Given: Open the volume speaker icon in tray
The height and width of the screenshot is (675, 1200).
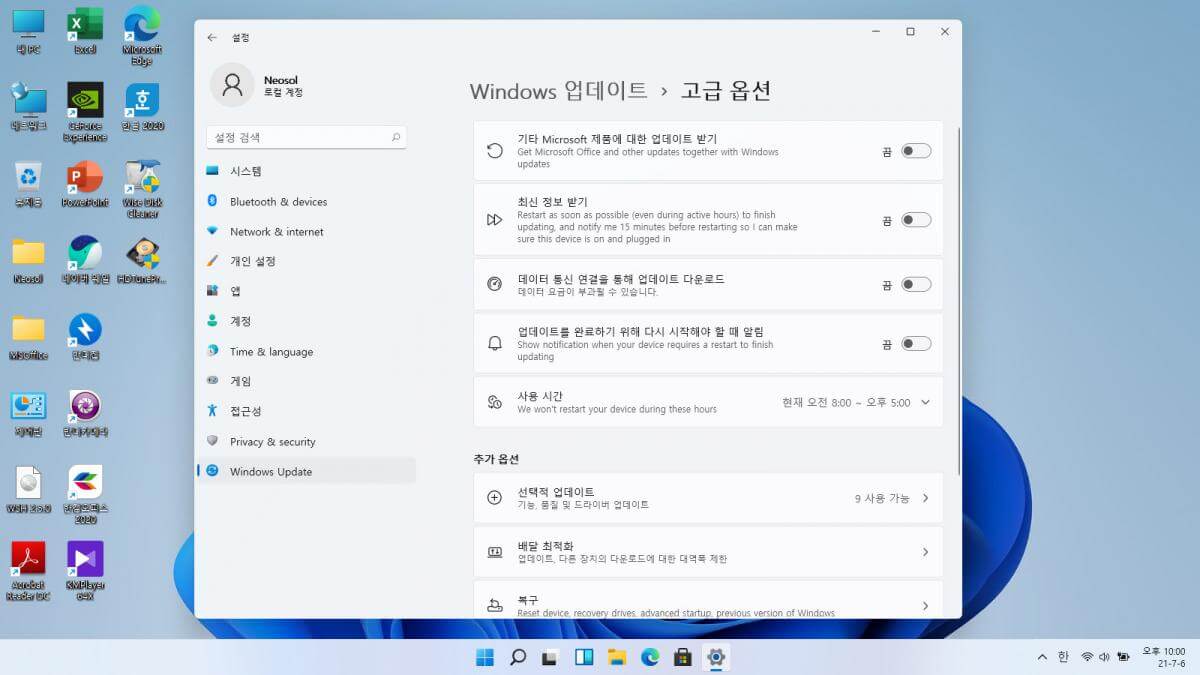Looking at the screenshot, I should [1105, 657].
